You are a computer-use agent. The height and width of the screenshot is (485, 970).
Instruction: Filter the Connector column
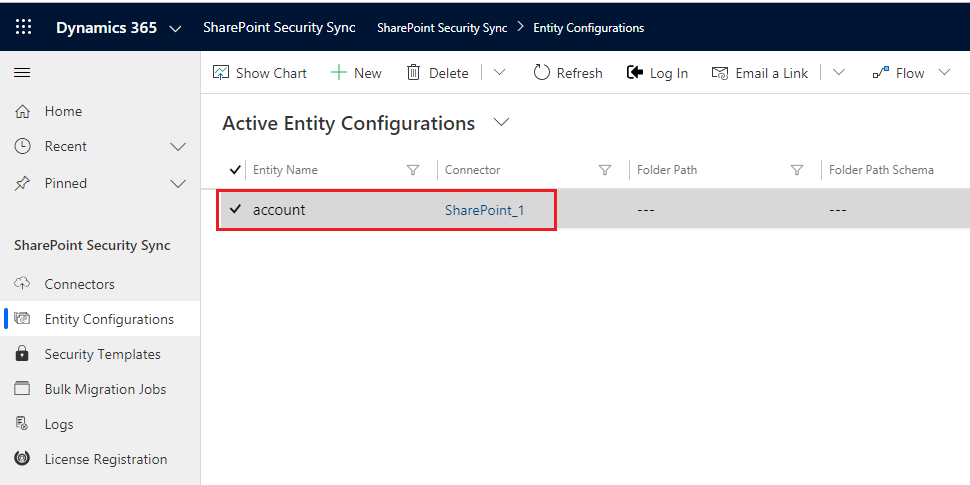coord(605,170)
